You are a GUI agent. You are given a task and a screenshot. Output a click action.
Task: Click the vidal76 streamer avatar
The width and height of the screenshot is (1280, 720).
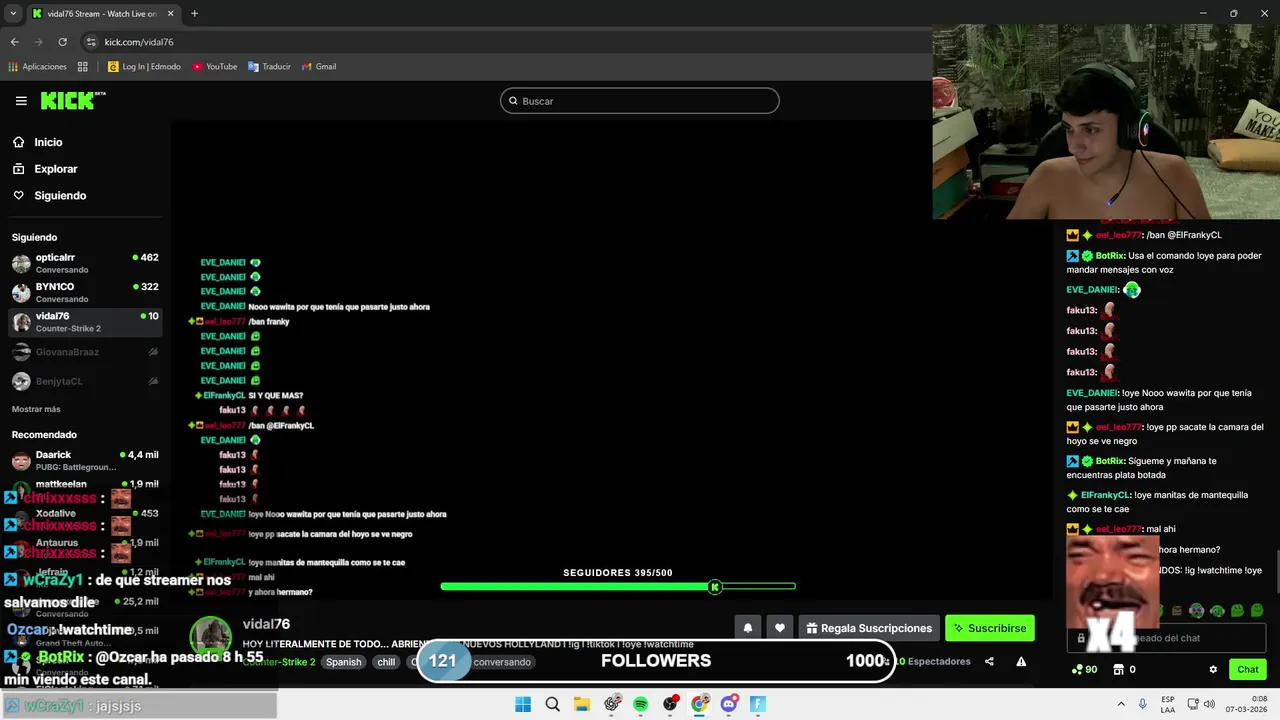[211, 638]
